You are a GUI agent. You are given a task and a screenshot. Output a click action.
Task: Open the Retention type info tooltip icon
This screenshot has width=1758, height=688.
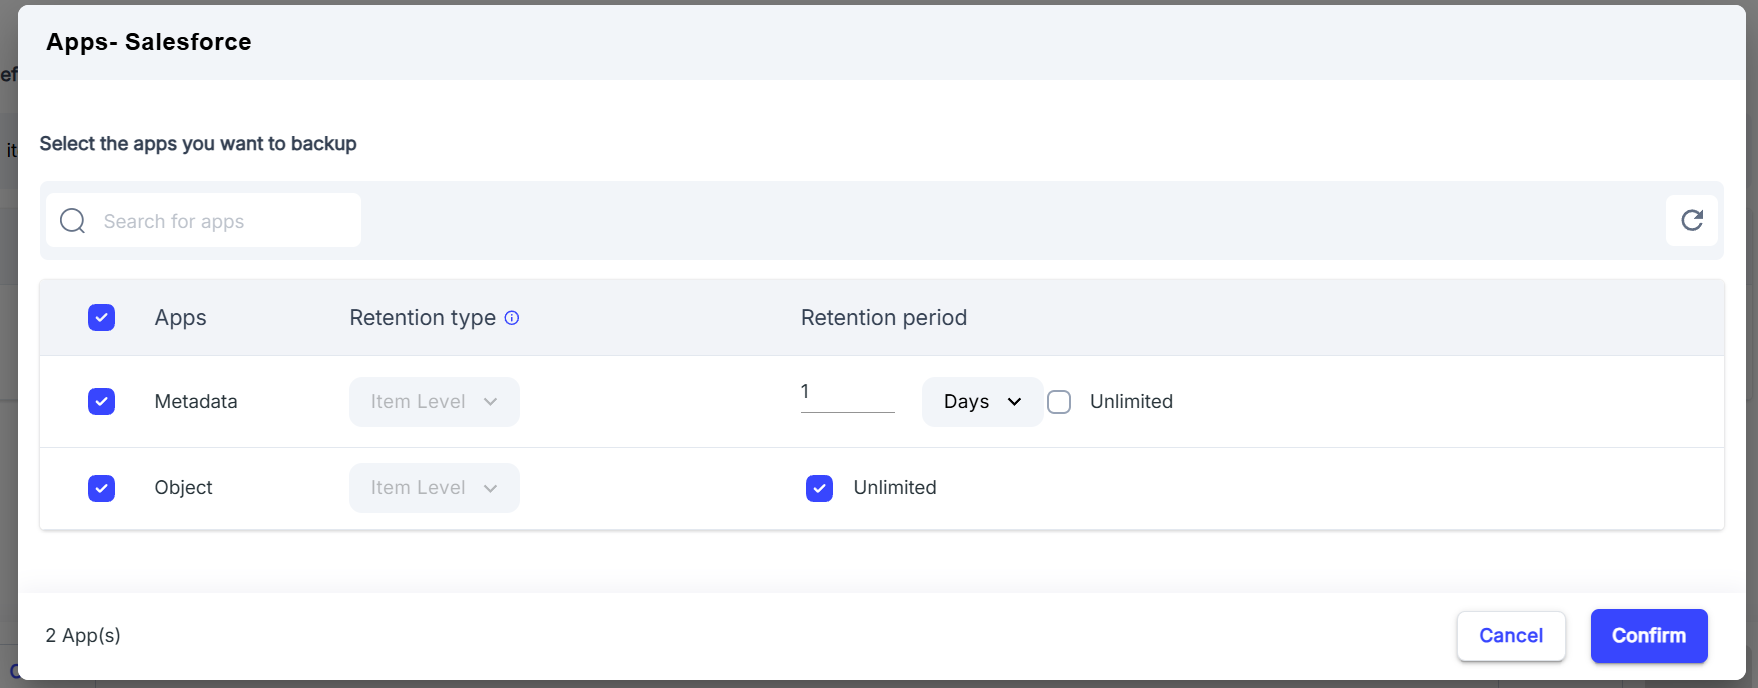point(512,318)
